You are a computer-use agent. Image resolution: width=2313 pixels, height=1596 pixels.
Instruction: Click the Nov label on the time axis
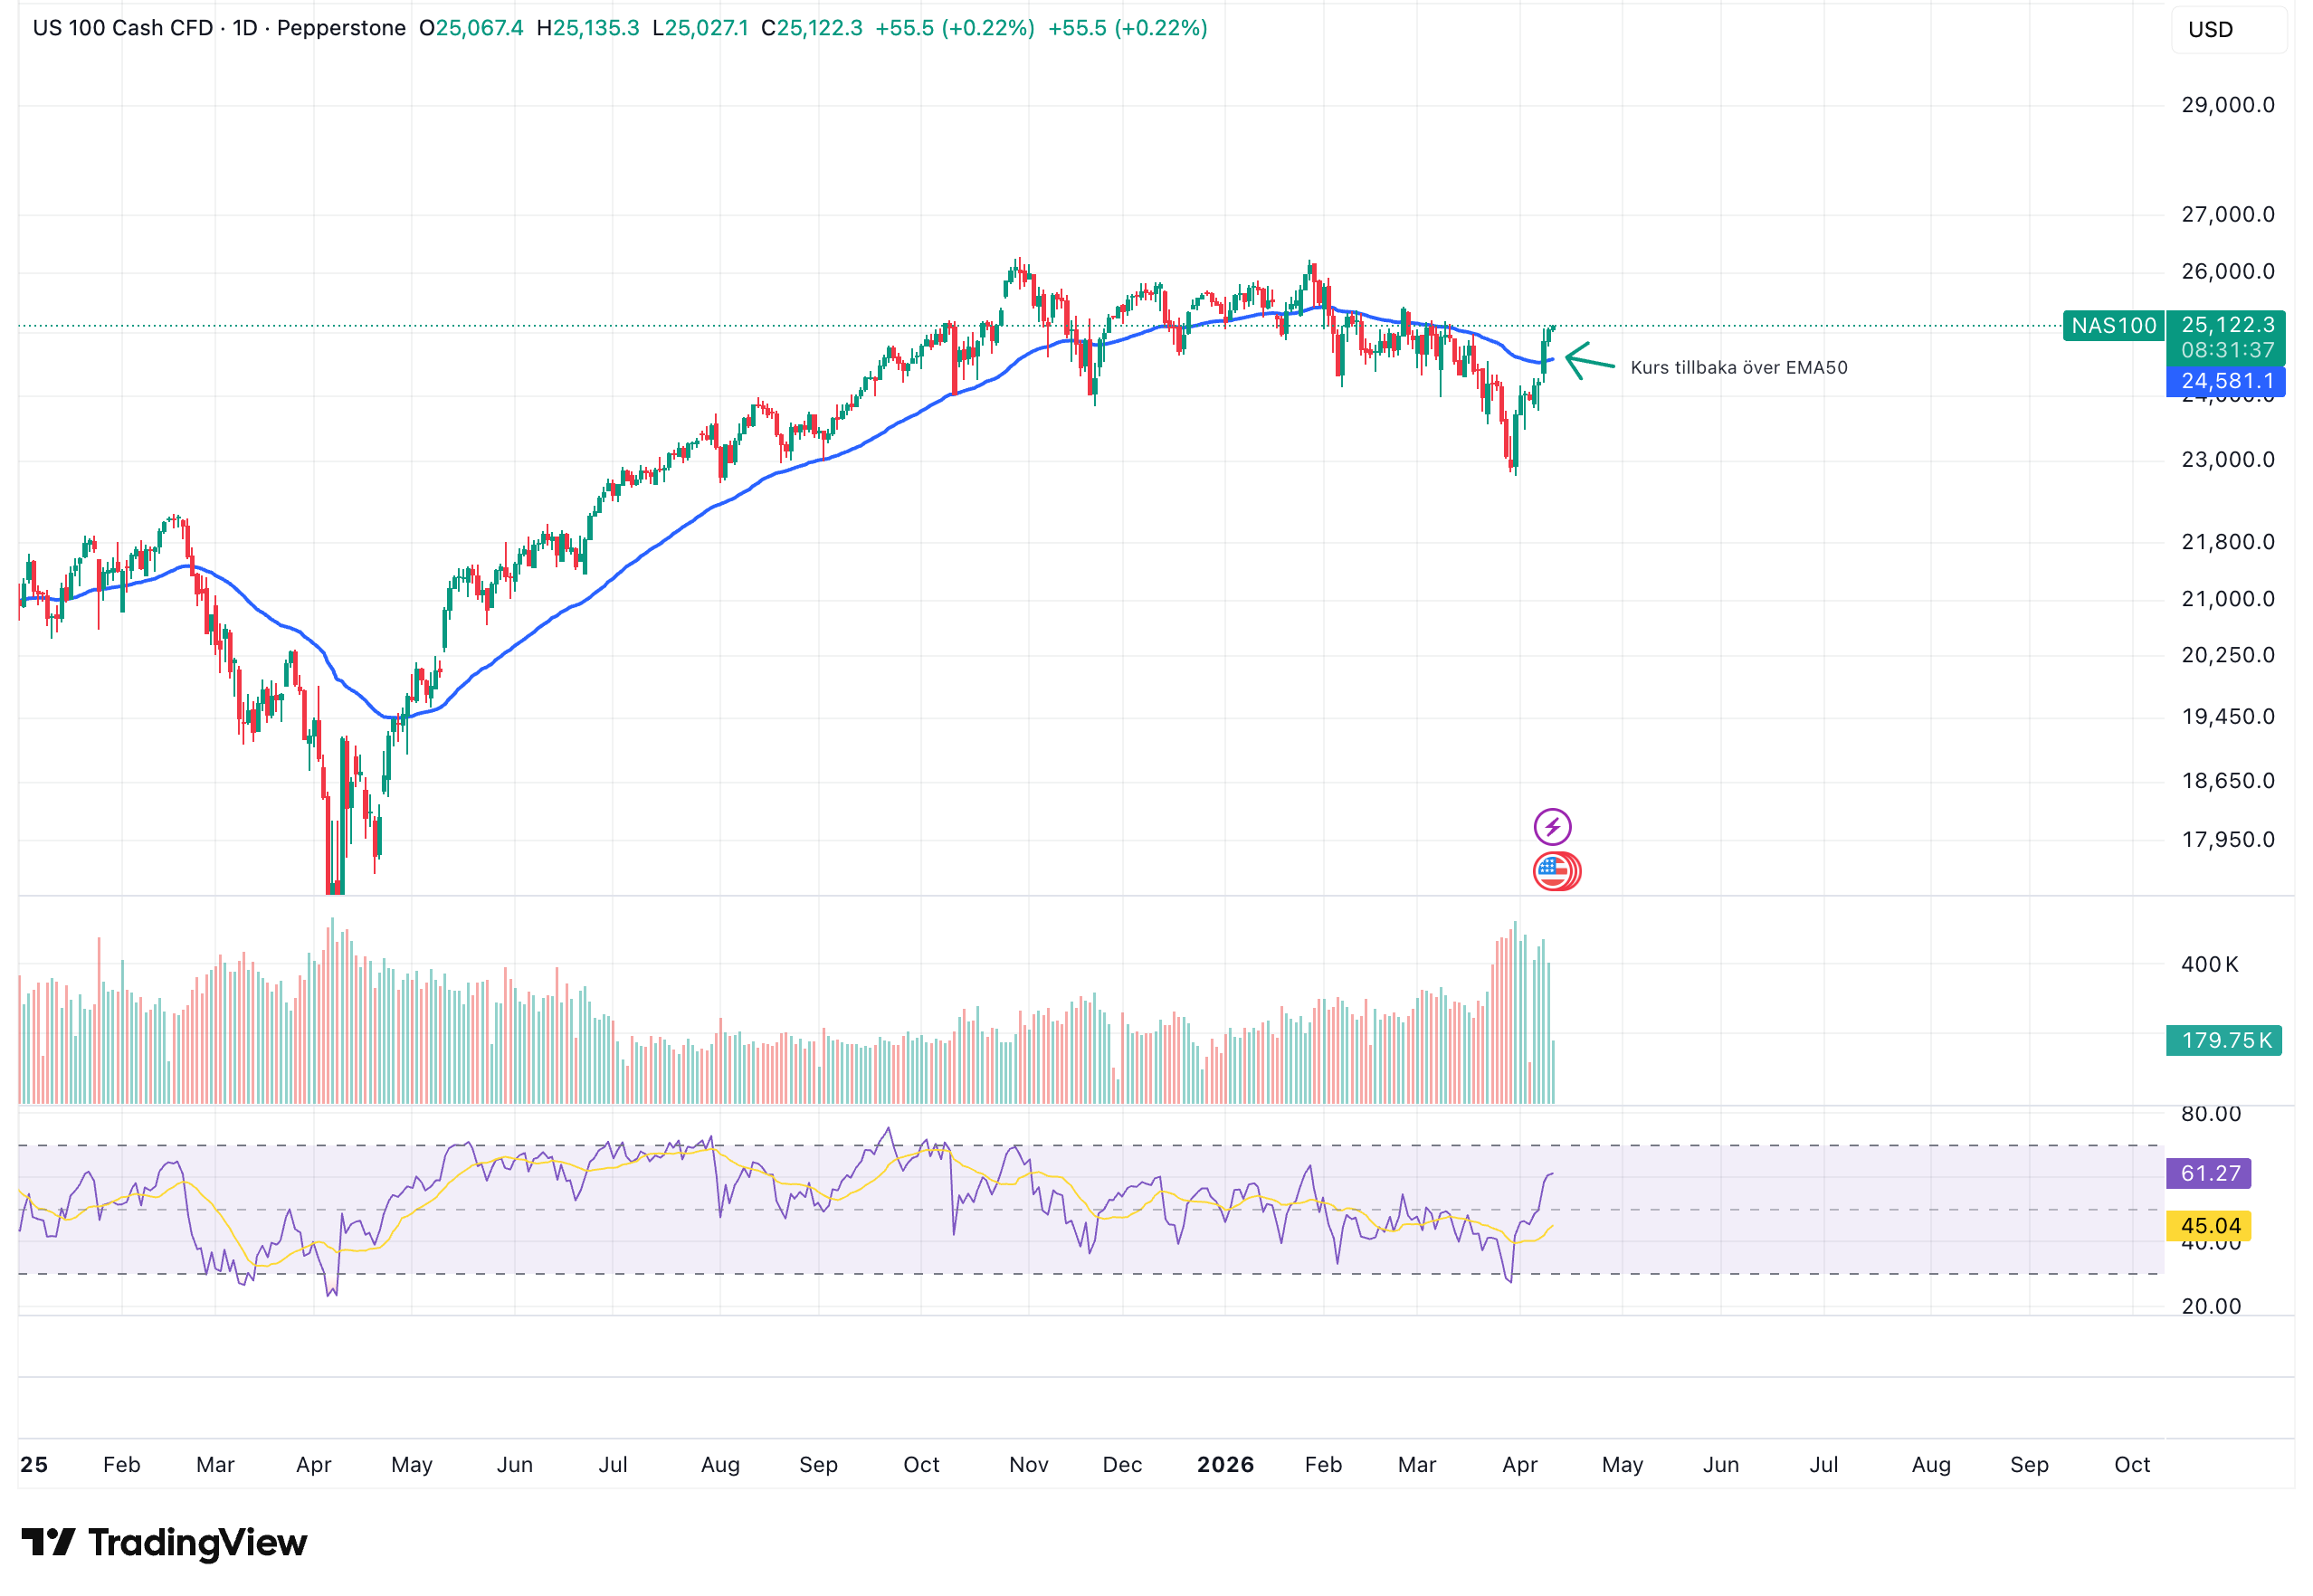[x=1028, y=1465]
